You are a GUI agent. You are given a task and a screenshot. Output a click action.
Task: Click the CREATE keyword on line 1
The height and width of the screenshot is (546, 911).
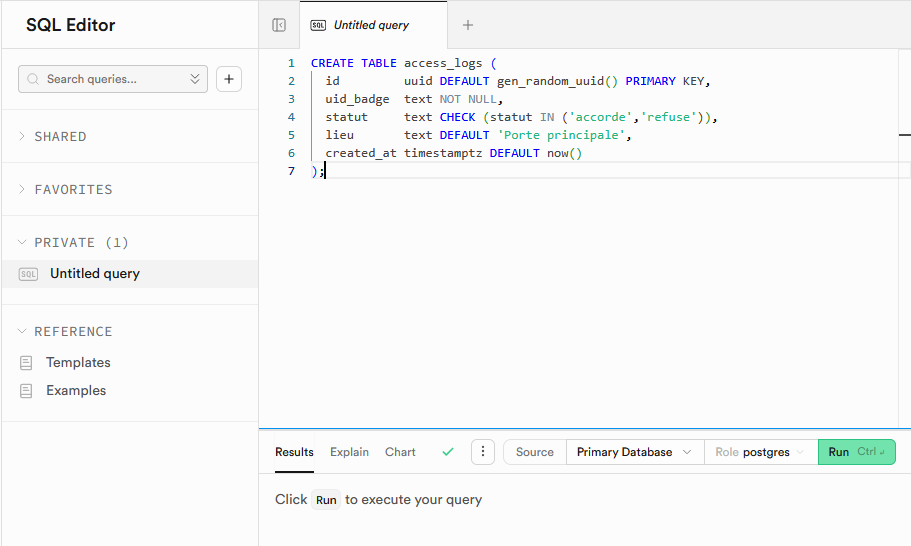click(332, 63)
